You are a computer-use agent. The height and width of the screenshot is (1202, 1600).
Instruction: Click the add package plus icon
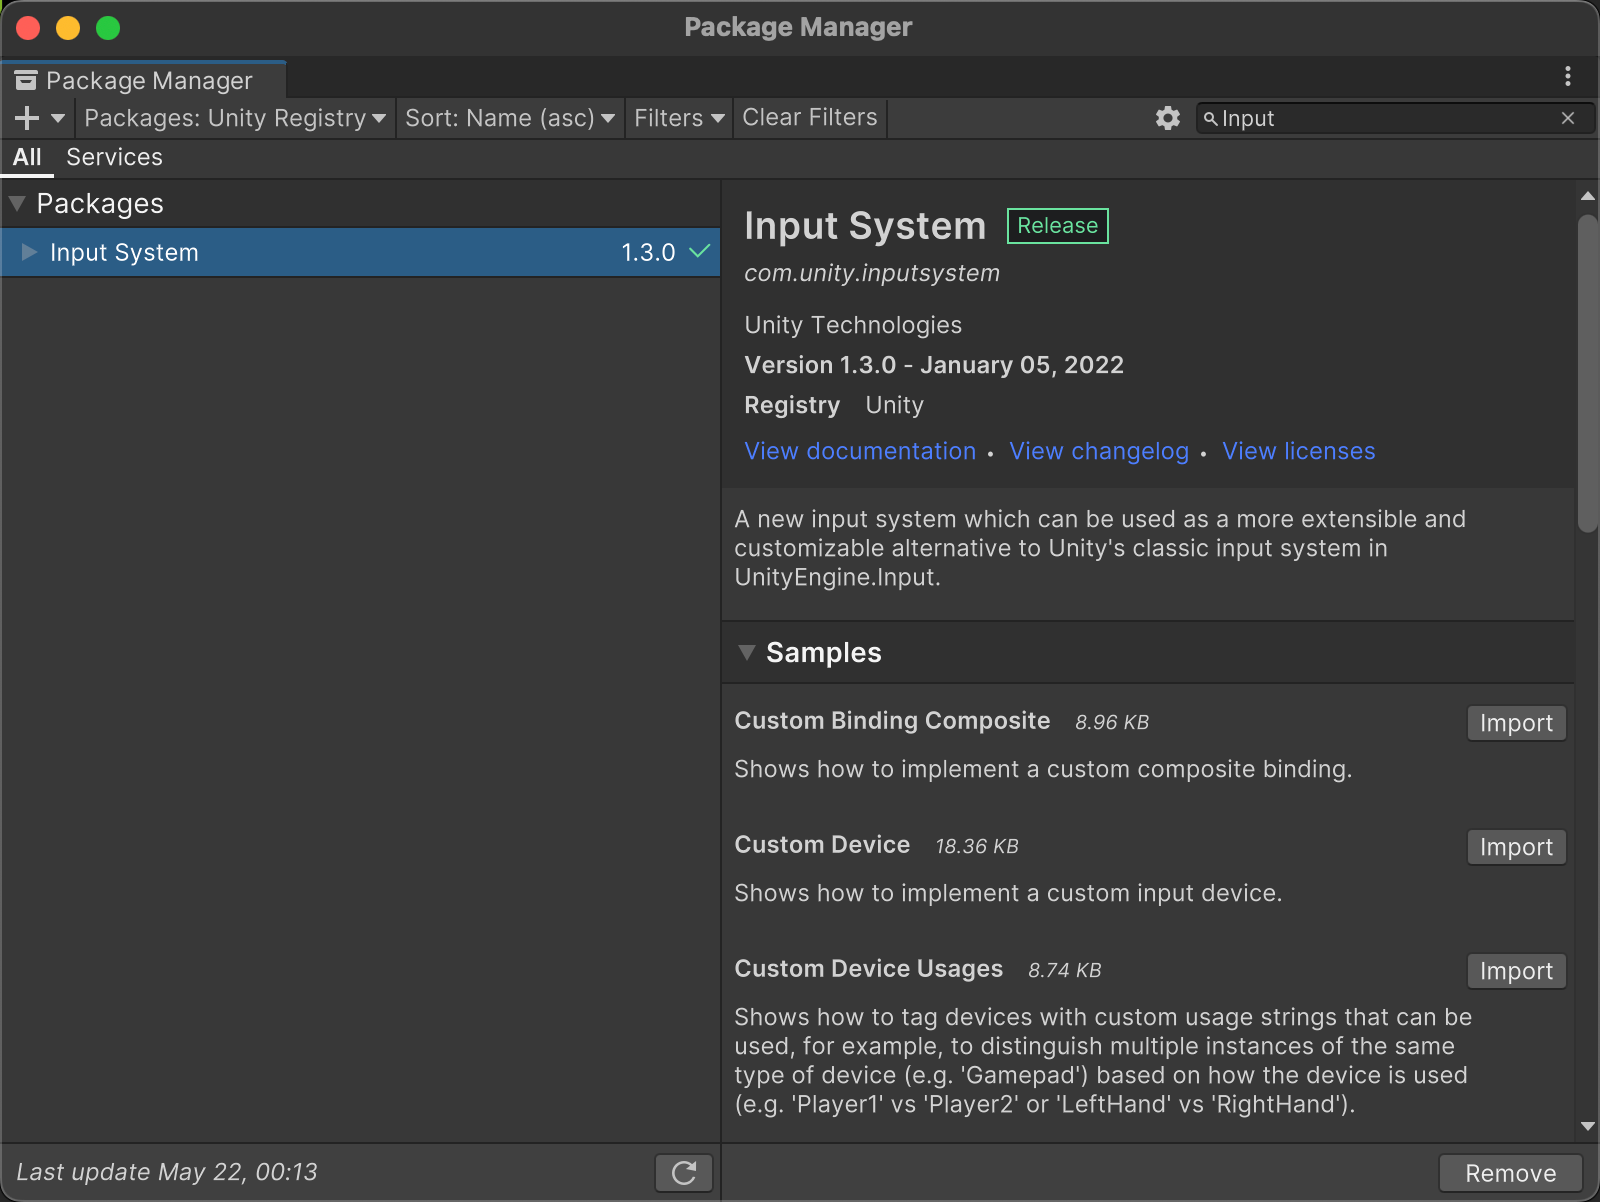(x=27, y=118)
